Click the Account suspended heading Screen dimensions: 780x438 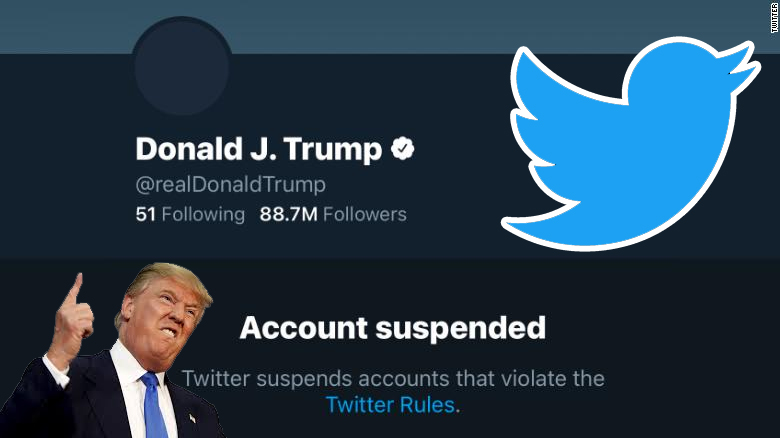393,327
